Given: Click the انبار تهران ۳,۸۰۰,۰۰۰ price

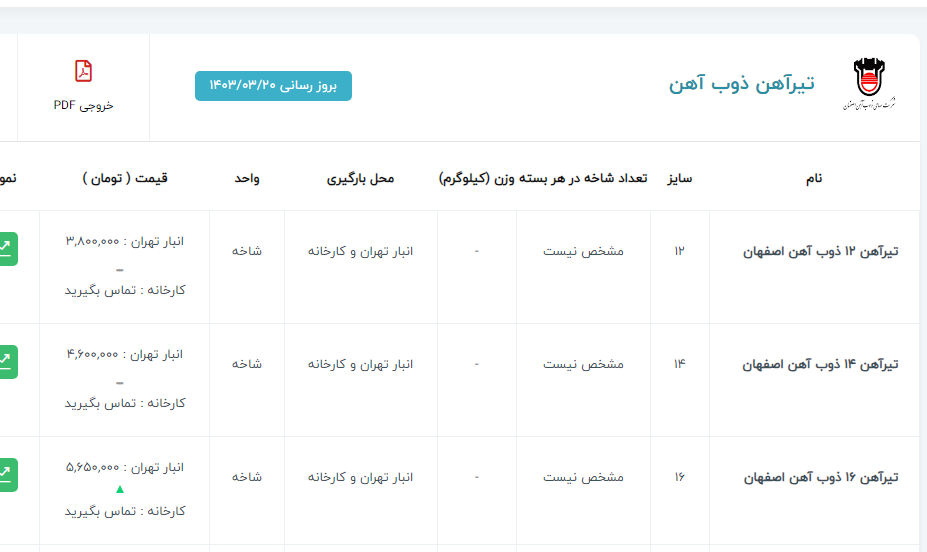Looking at the screenshot, I should coord(125,241).
